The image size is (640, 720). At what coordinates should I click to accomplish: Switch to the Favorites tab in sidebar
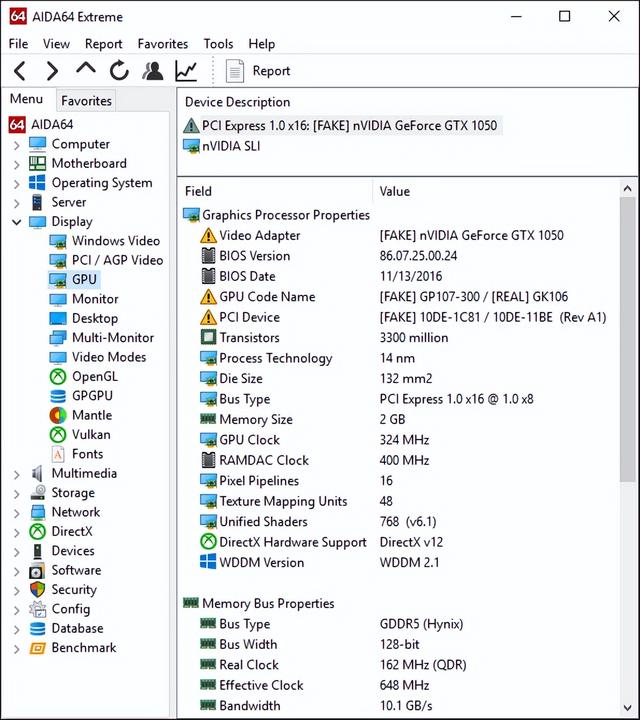coord(86,101)
